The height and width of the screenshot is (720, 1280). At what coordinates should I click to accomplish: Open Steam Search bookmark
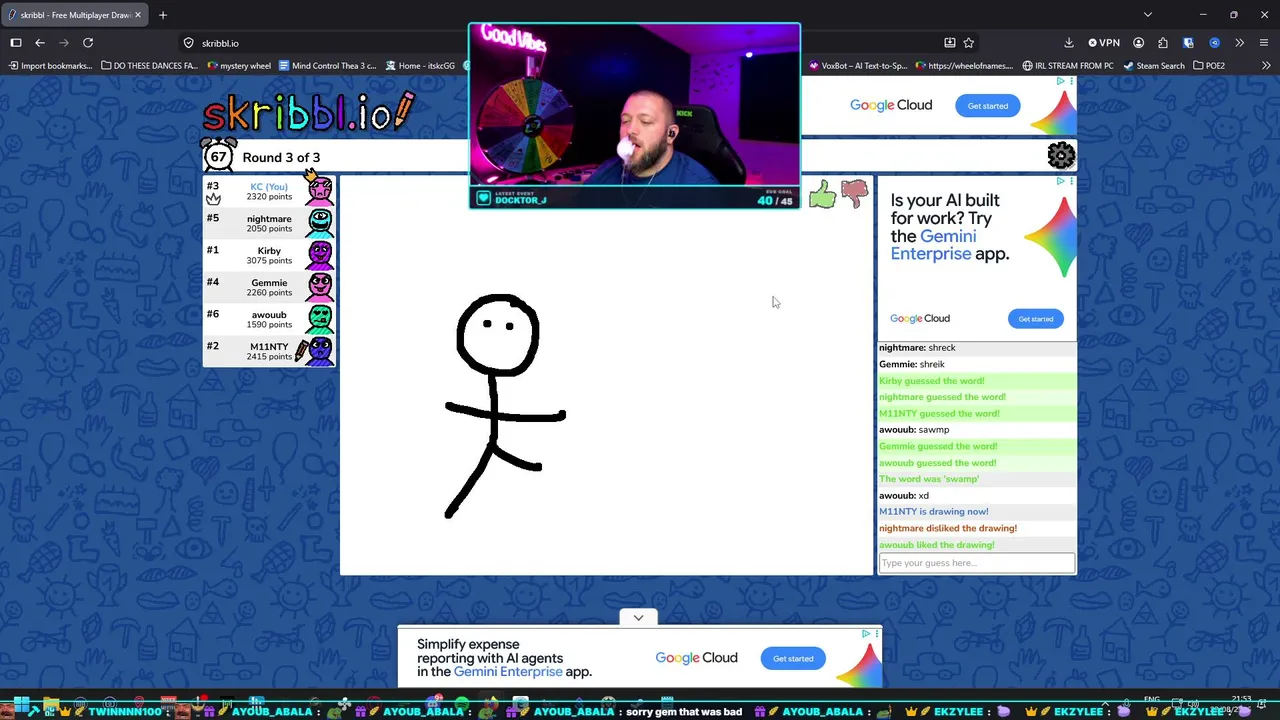point(1154,66)
